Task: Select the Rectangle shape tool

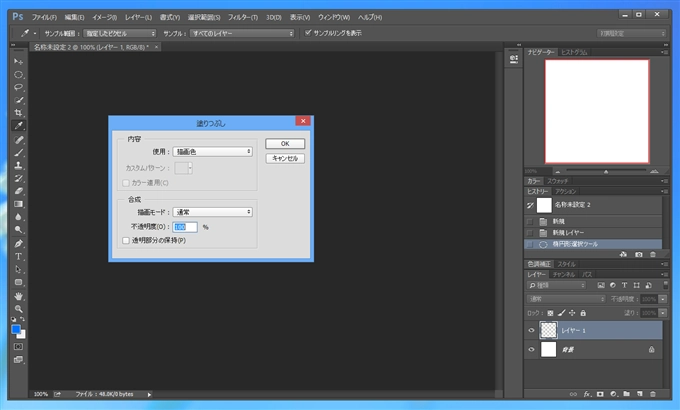Action: pos(18,282)
